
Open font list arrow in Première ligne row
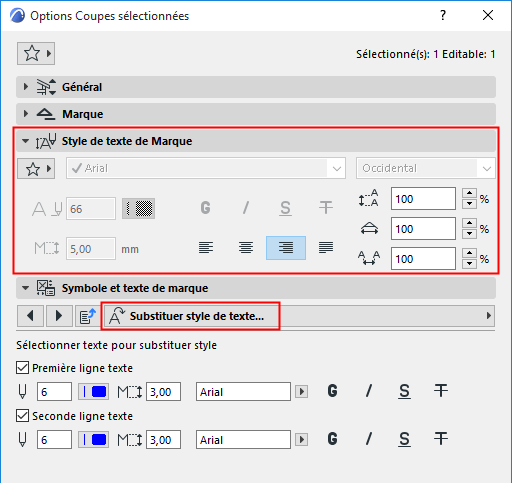pyautogui.click(x=302, y=391)
